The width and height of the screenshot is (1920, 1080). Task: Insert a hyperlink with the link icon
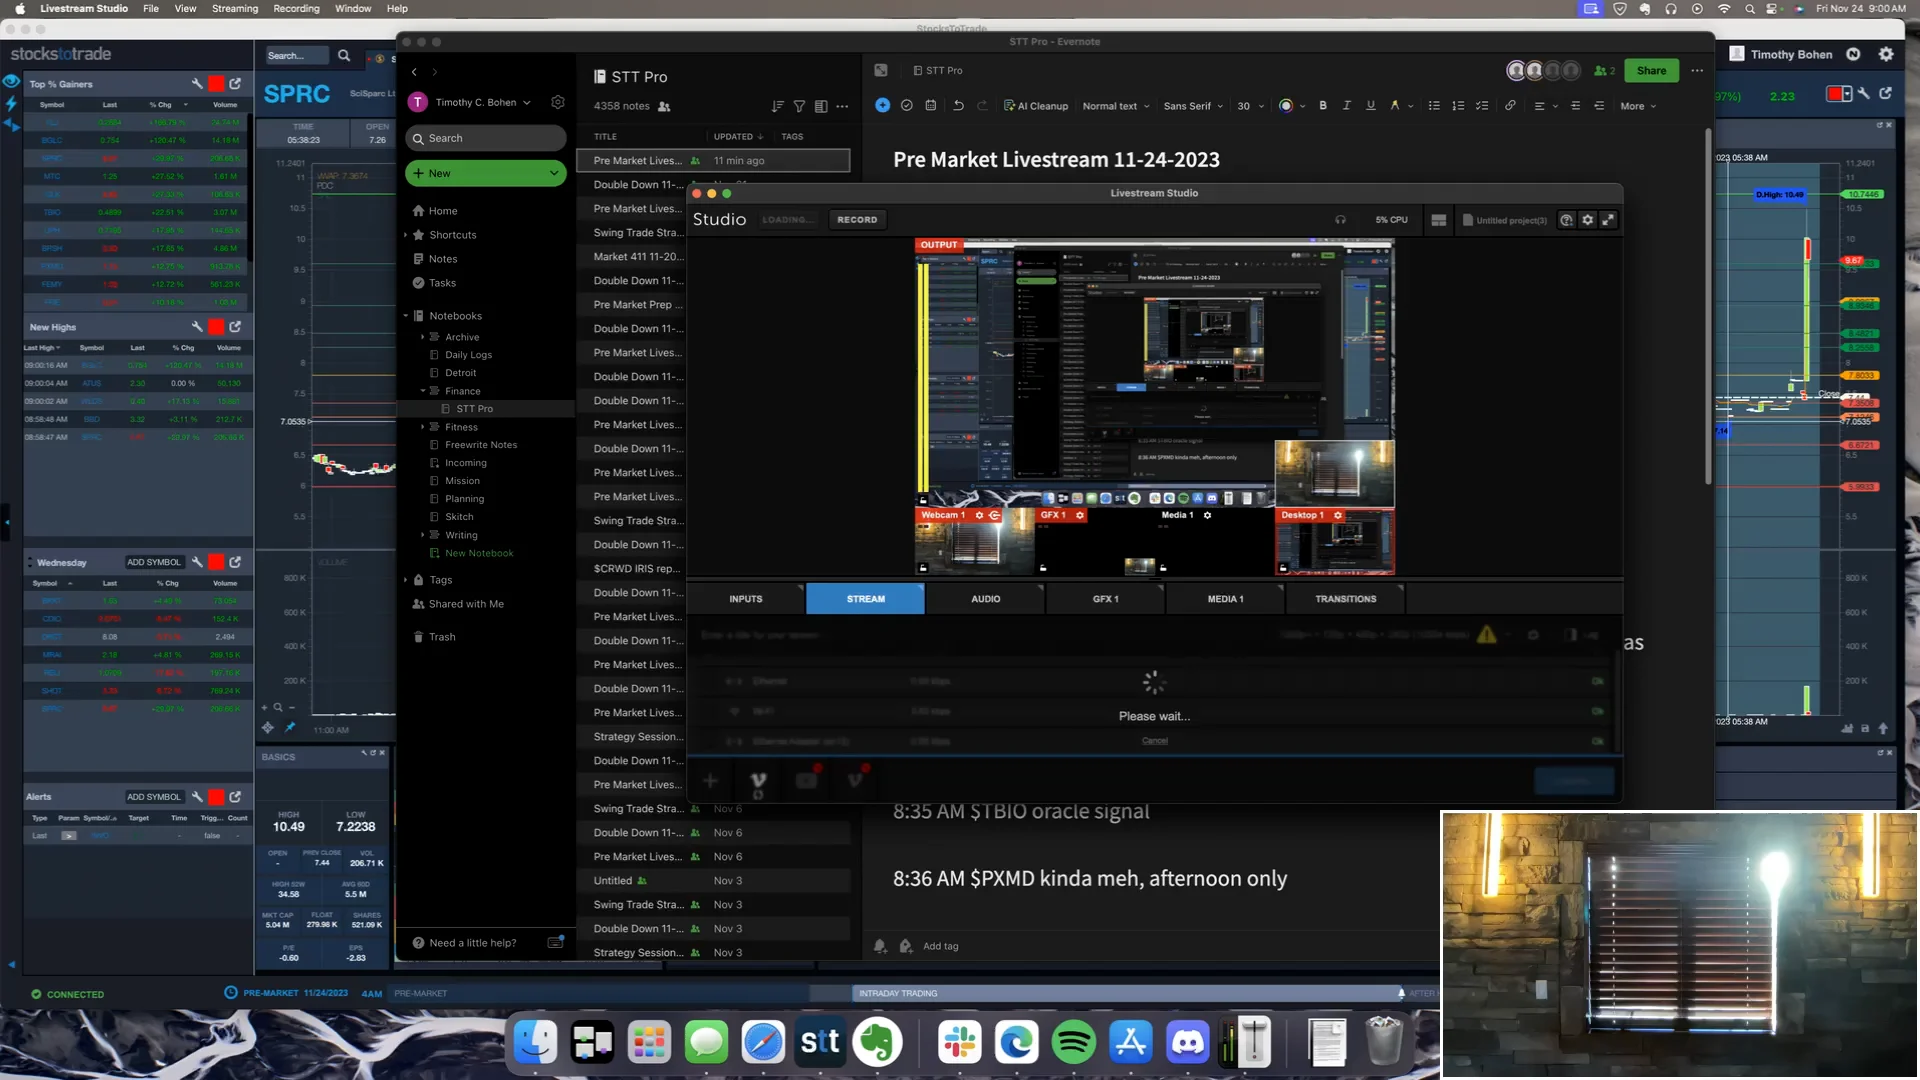click(1510, 105)
